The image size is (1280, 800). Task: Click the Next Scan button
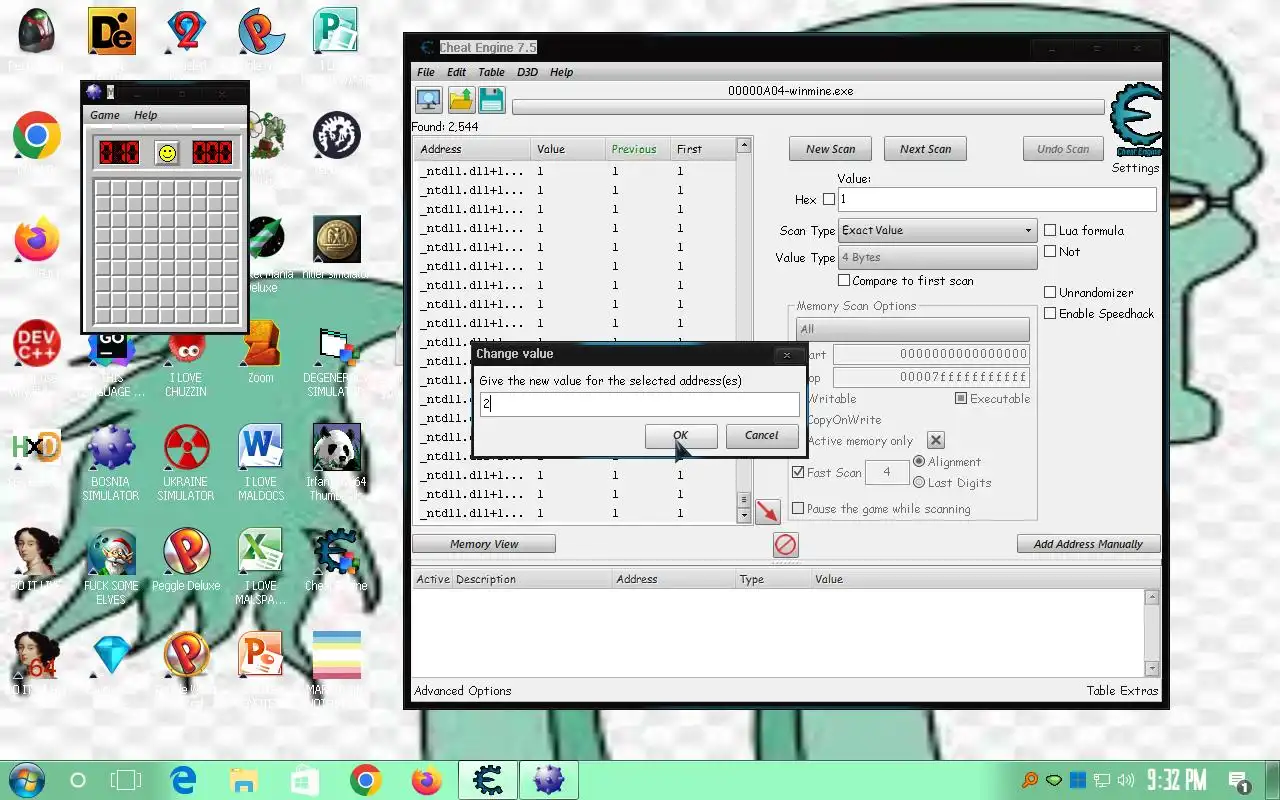[x=926, y=149]
